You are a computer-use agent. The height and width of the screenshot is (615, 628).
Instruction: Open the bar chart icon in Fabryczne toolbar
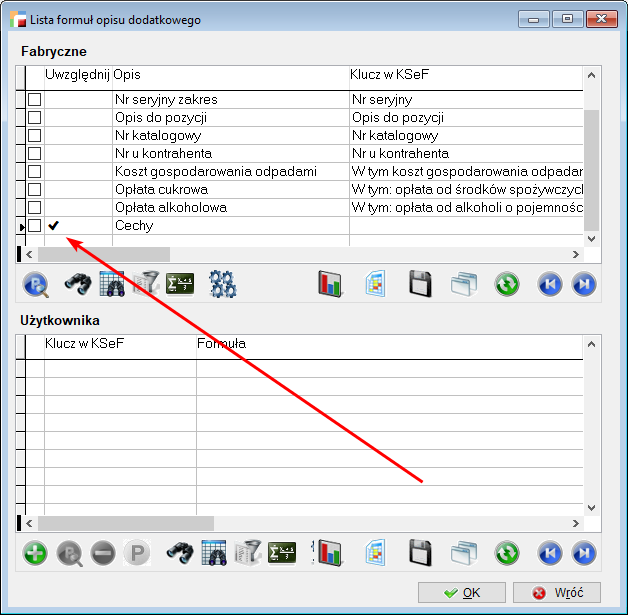pos(330,284)
